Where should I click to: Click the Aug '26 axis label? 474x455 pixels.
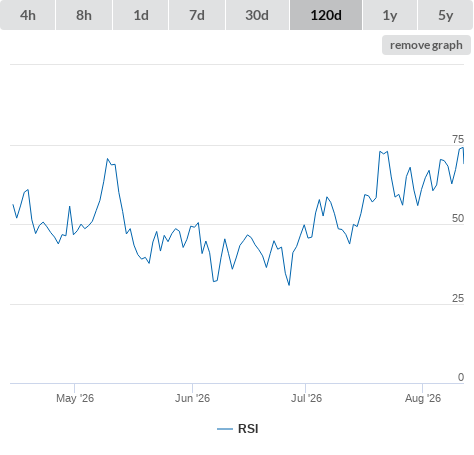pyautogui.click(x=423, y=398)
